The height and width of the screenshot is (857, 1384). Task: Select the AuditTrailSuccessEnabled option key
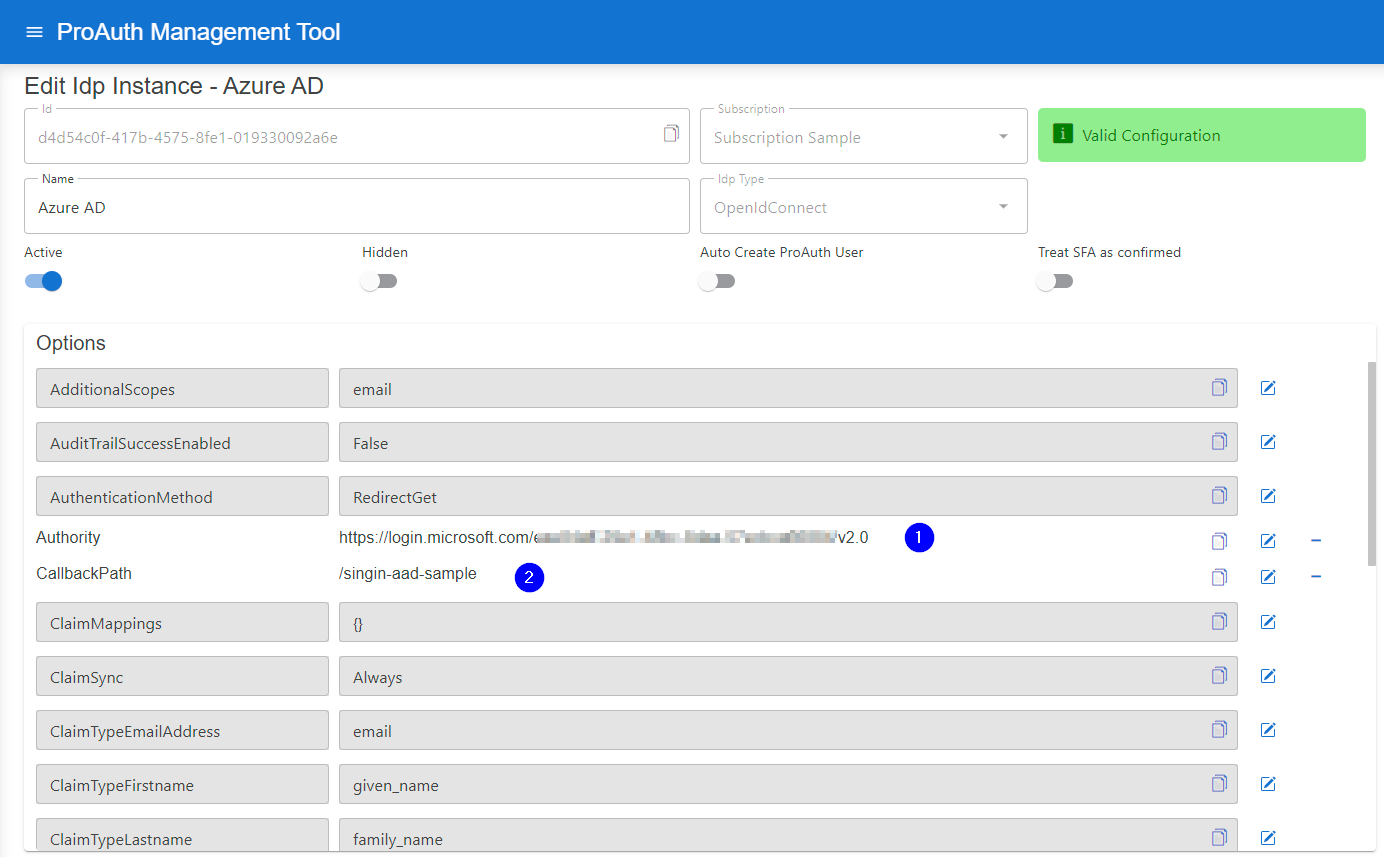coord(182,441)
